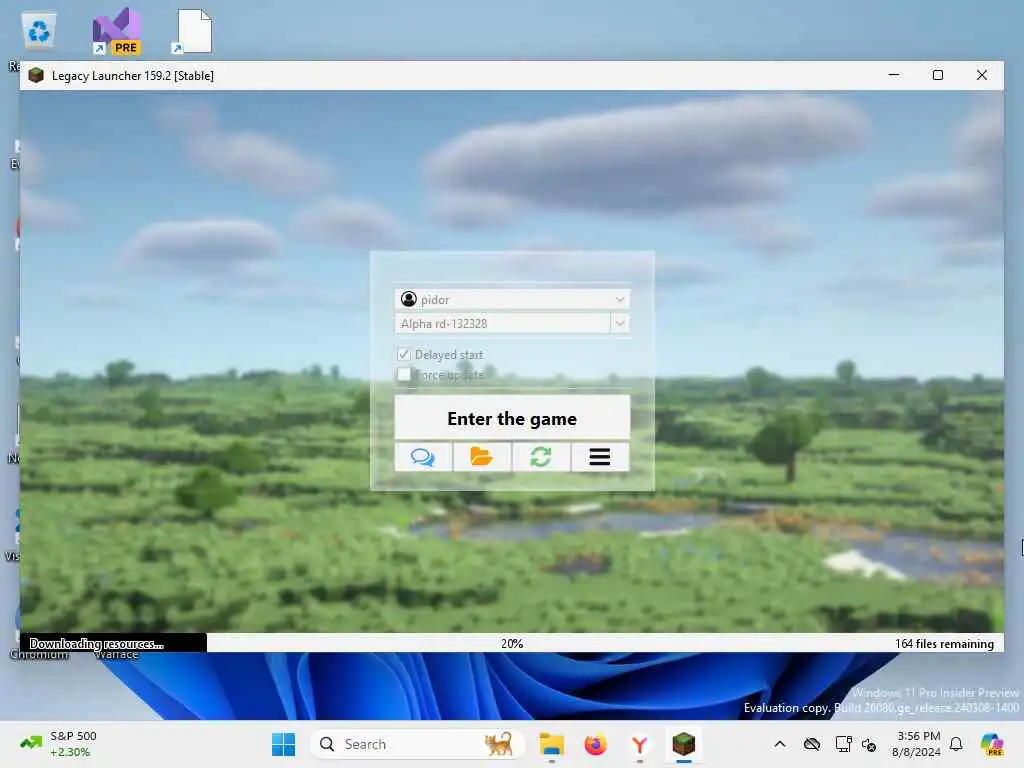Open File Explorer from the taskbar

(x=551, y=744)
